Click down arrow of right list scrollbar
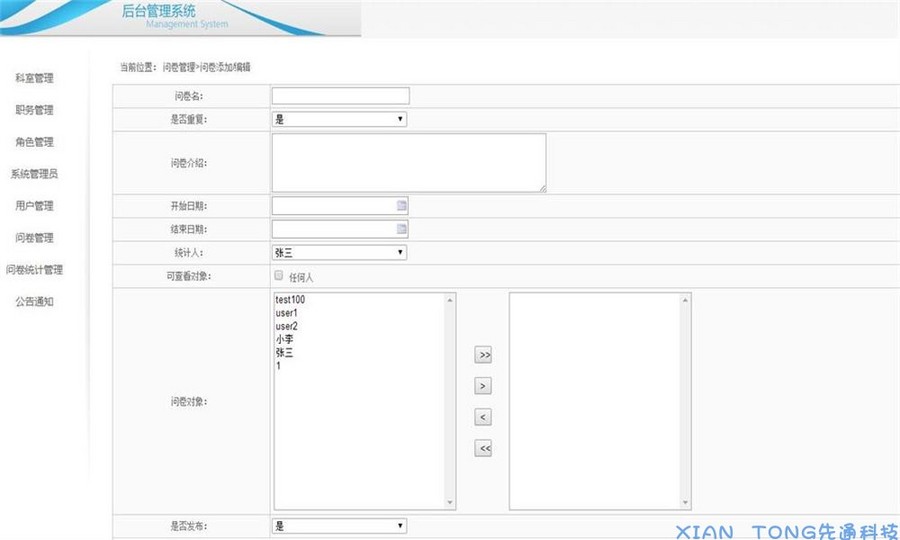This screenshot has width=900, height=540. pyautogui.click(x=685, y=503)
